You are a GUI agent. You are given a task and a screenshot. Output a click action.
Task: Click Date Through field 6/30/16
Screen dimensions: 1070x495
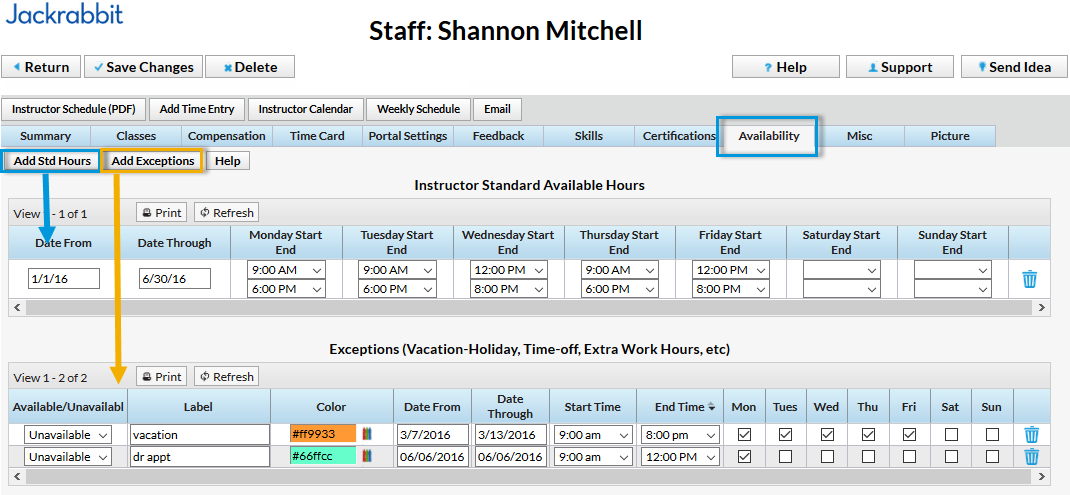(175, 279)
